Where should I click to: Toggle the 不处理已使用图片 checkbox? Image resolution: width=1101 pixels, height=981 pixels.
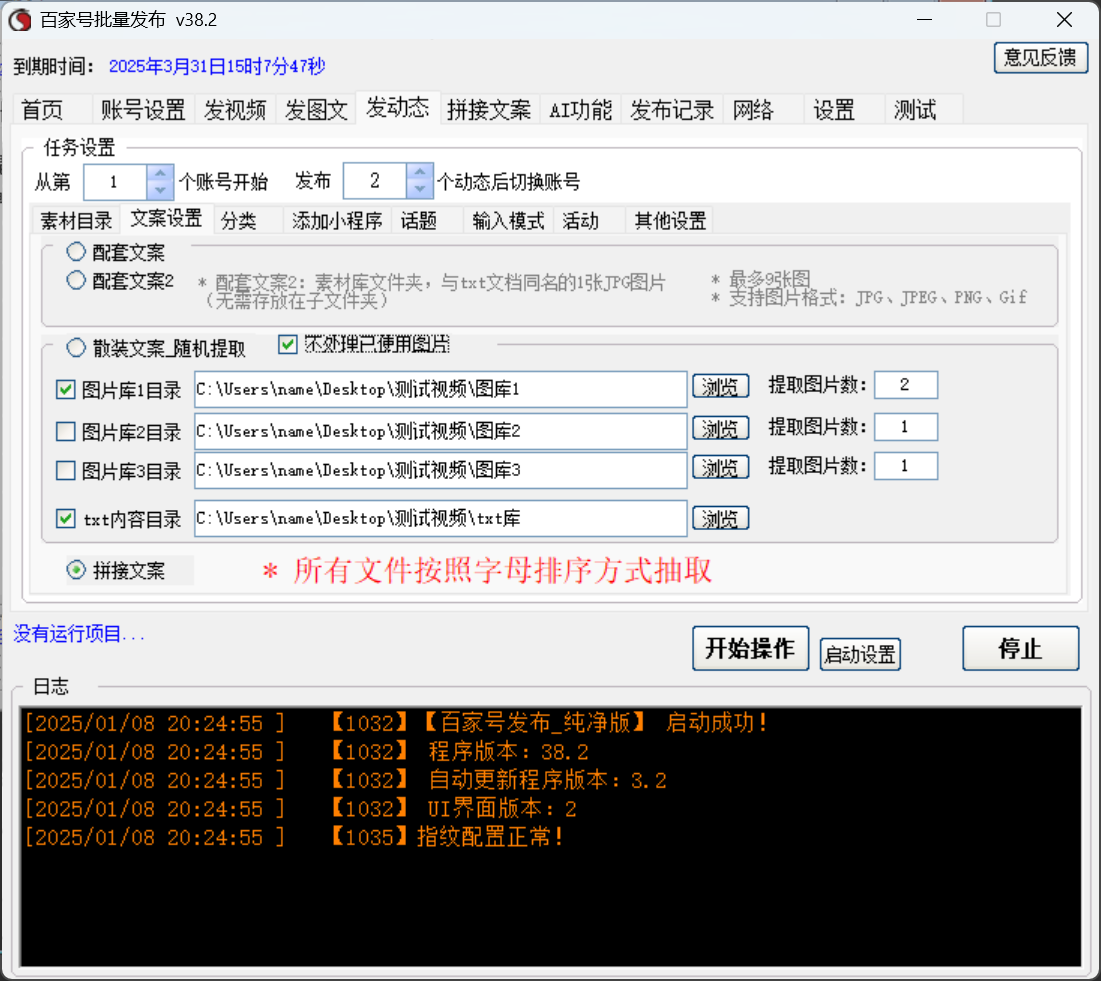pos(288,344)
